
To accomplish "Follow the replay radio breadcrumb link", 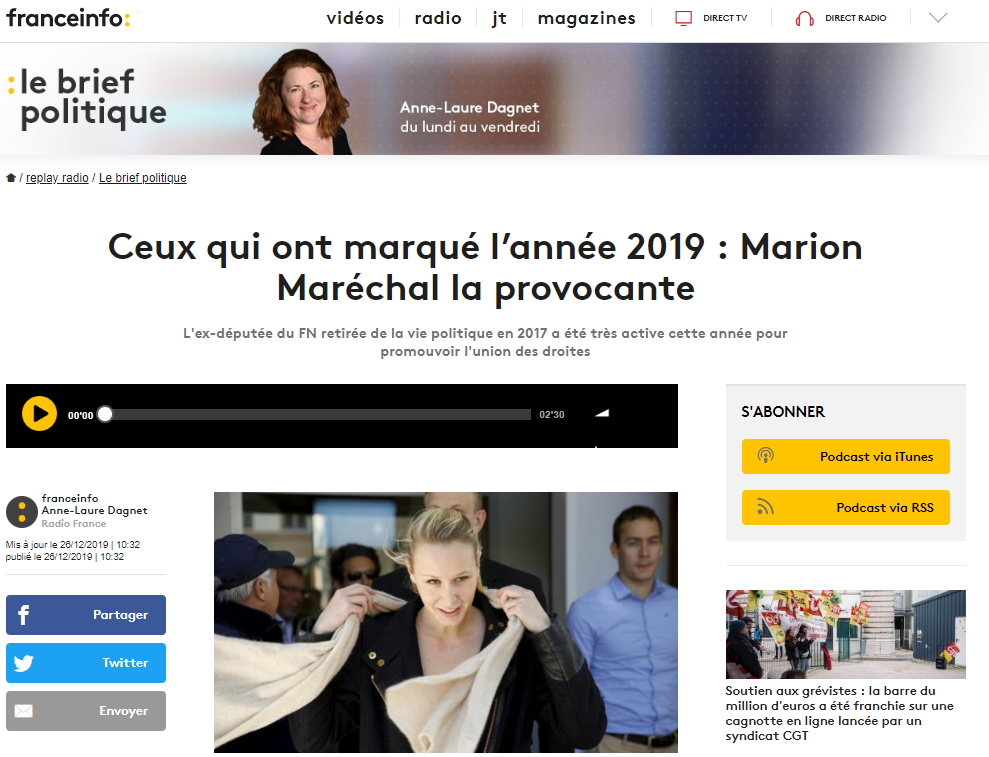I will pyautogui.click(x=57, y=178).
